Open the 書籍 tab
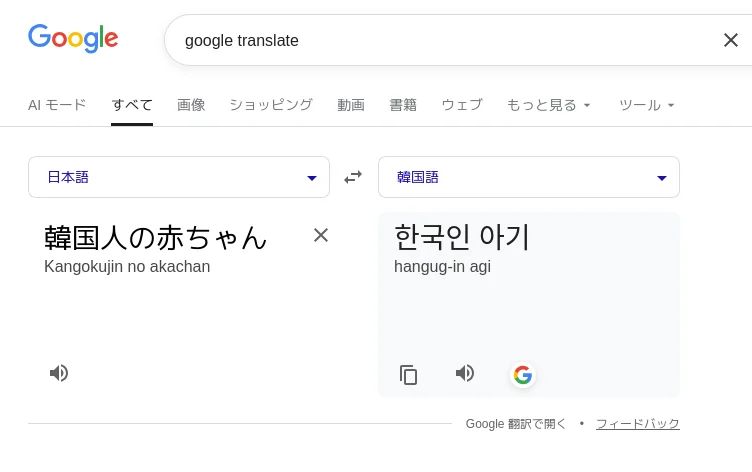This screenshot has width=752, height=472. (x=403, y=105)
